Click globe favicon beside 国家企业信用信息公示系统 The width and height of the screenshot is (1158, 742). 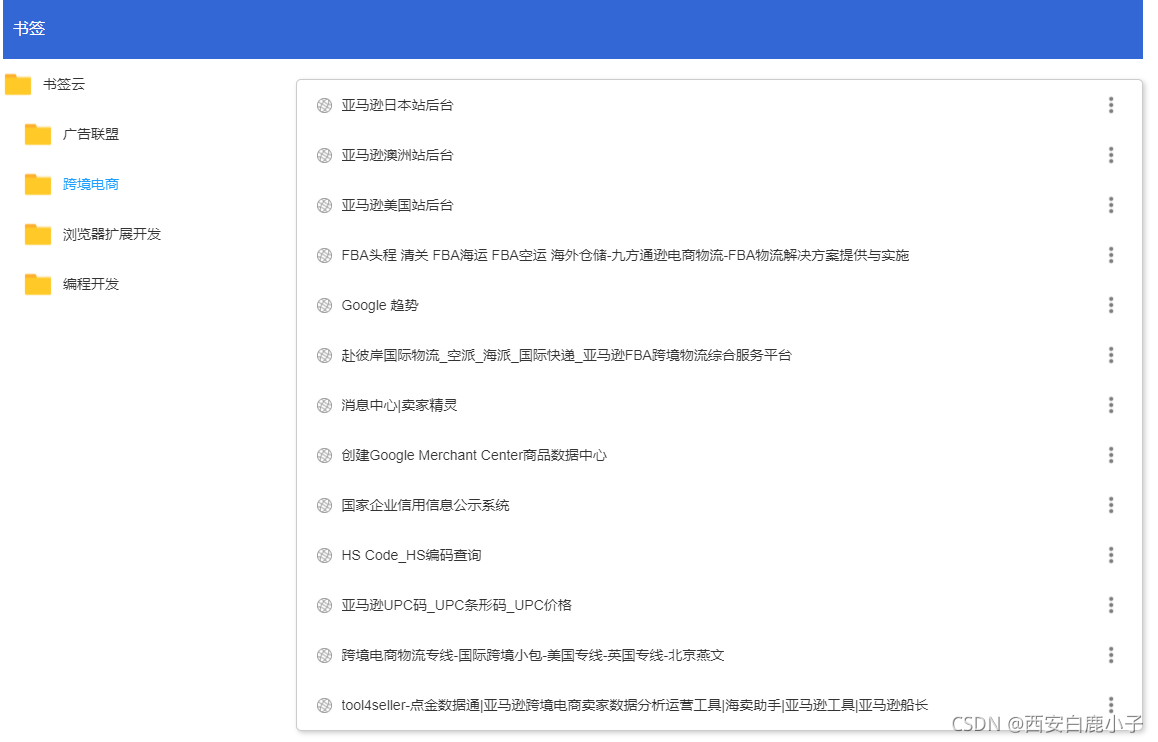[x=324, y=506]
